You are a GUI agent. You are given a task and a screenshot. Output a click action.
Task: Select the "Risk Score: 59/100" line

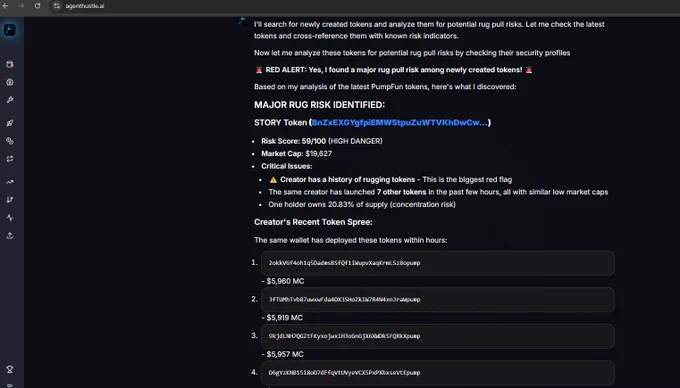322,141
